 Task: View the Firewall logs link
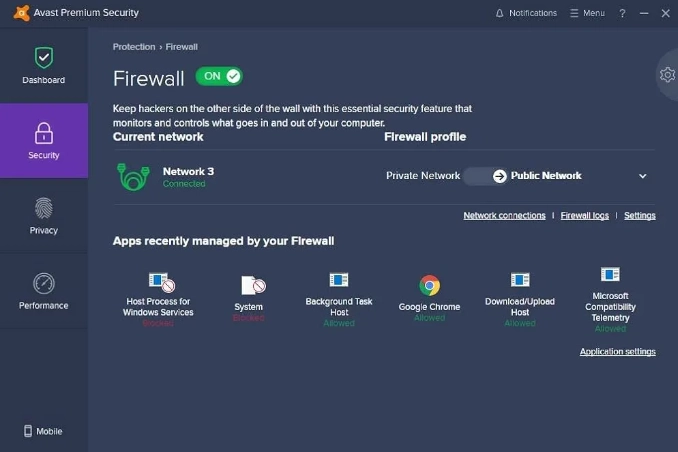[x=584, y=216]
